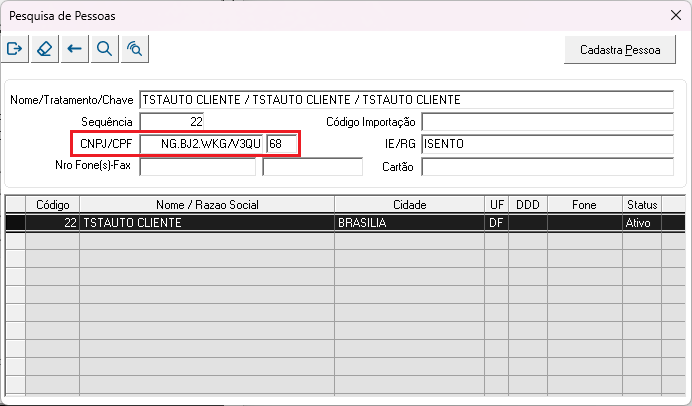The height and width of the screenshot is (406, 692).
Task: Click the row selector of the TSTAUTO CLIENTE row
Action: coord(15,223)
